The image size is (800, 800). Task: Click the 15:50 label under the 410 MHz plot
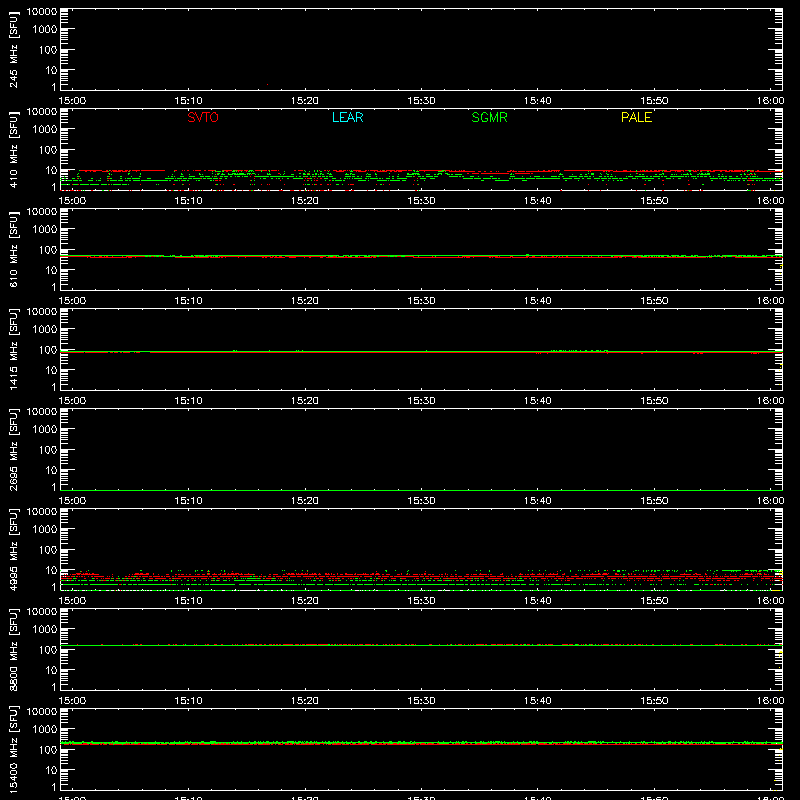click(654, 201)
